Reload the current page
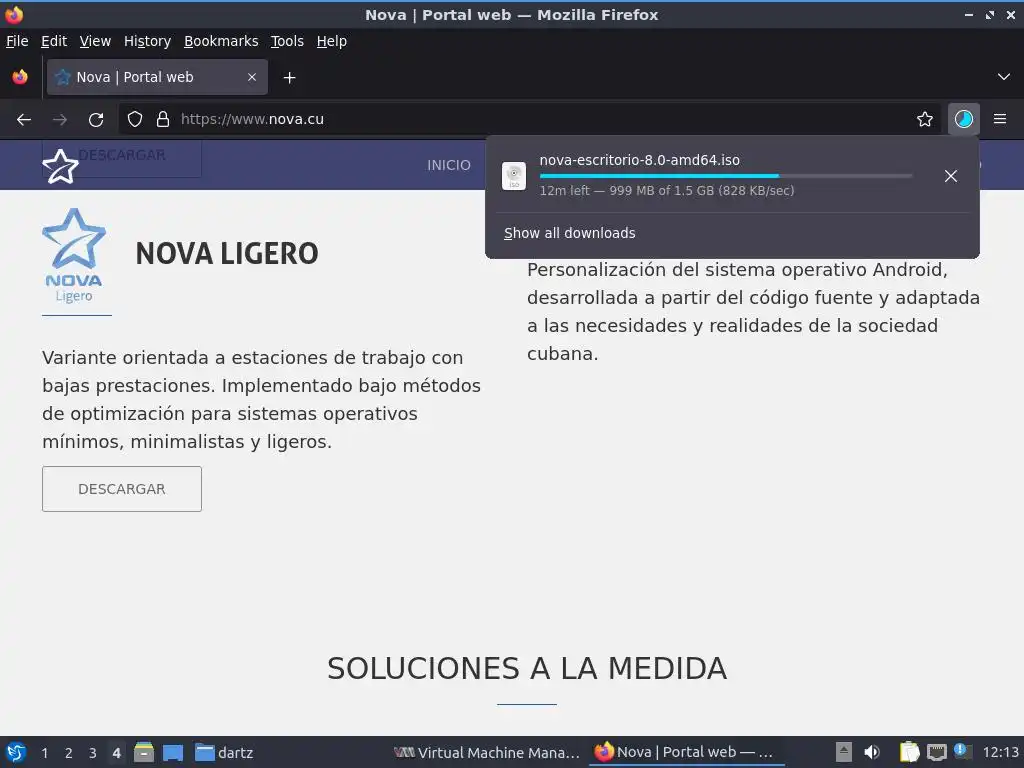Screen dimensions: 1024x768 (96, 119)
